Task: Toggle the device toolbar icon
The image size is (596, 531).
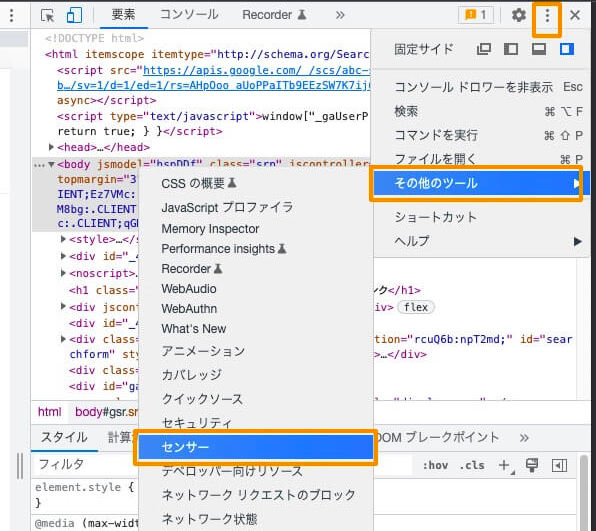Action: 74,15
